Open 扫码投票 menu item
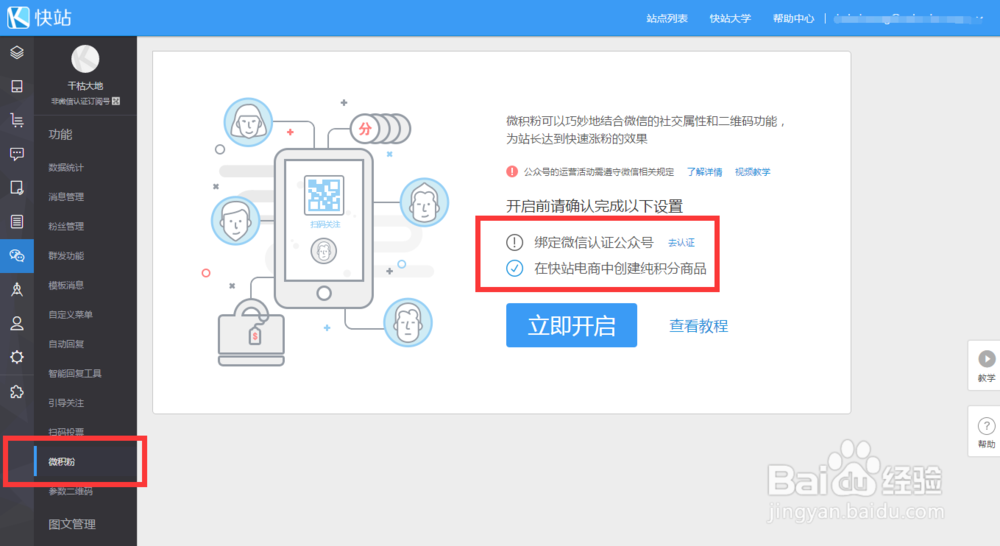This screenshot has width=1000, height=546. [66, 432]
